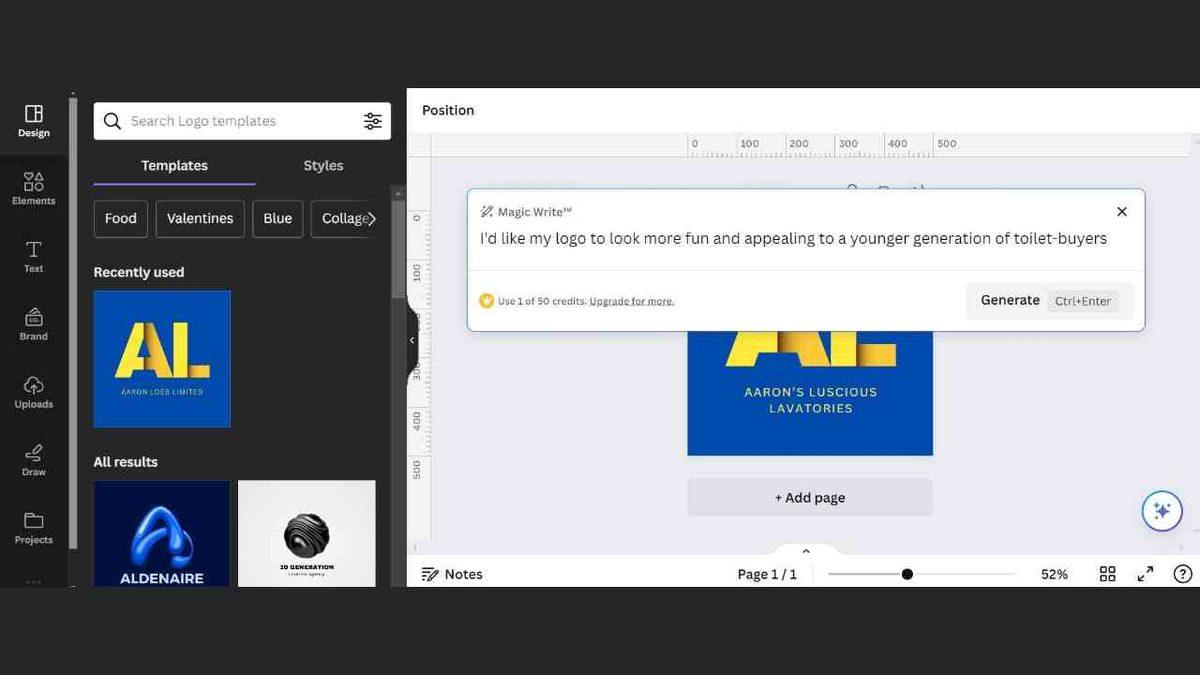Open the Brand kit panel

click(33, 324)
